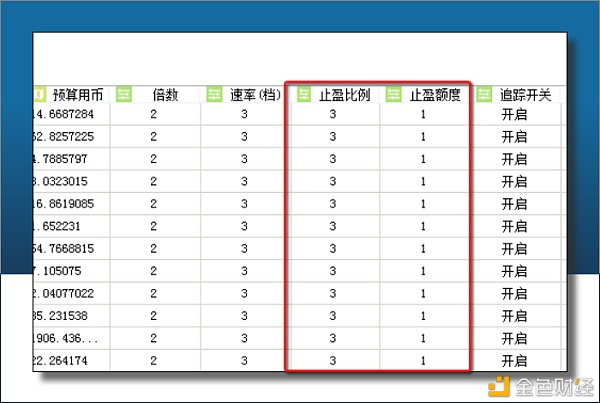Click 开启 in the 52.8257225 row
600x403 pixels.
[514, 137]
